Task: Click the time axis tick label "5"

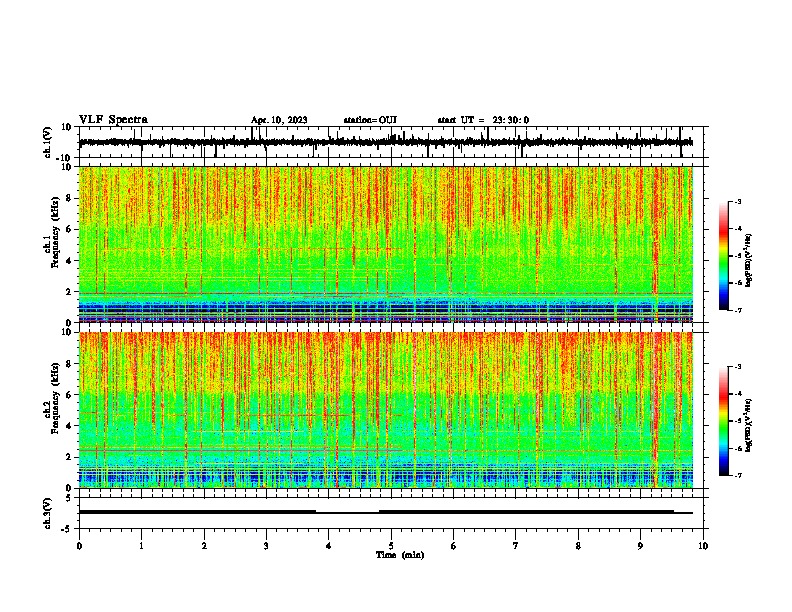Action: 391,546
